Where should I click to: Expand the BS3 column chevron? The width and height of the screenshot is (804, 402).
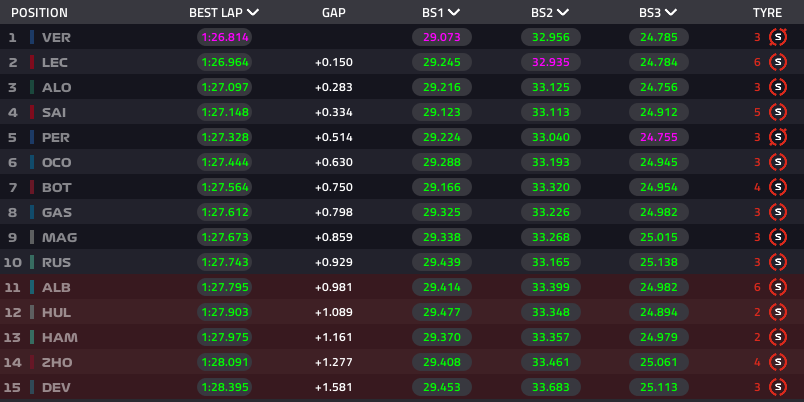click(671, 13)
